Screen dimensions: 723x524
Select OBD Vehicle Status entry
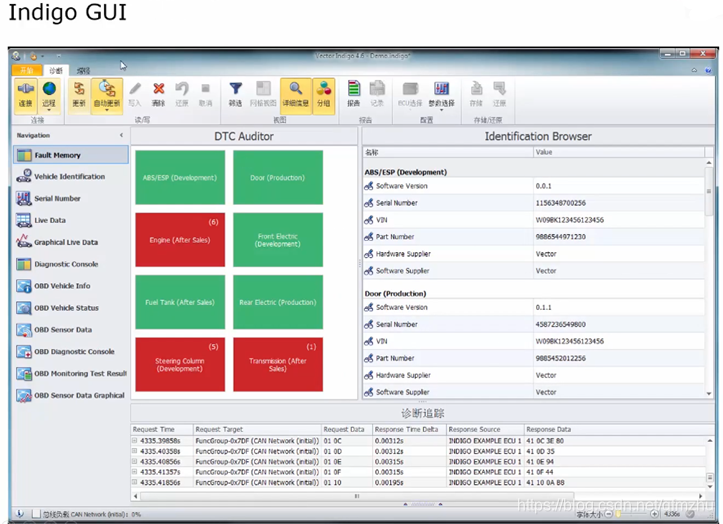coord(71,308)
